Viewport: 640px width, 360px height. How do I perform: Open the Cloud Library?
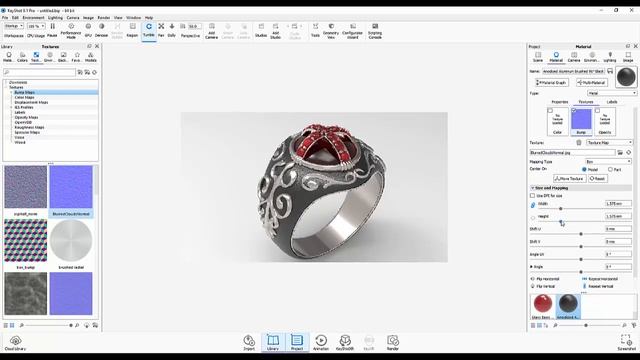point(16,343)
